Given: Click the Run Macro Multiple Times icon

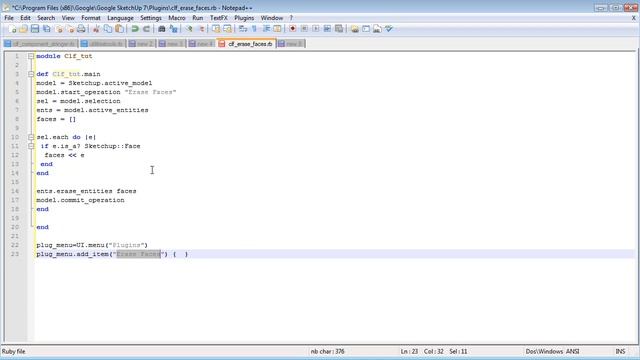Looking at the screenshot, I should [x=327, y=29].
